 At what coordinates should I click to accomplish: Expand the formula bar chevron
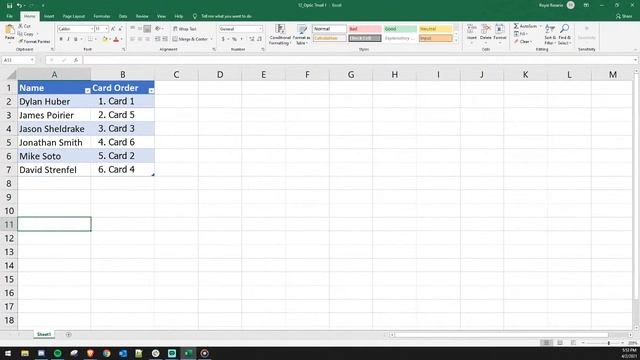click(636, 60)
